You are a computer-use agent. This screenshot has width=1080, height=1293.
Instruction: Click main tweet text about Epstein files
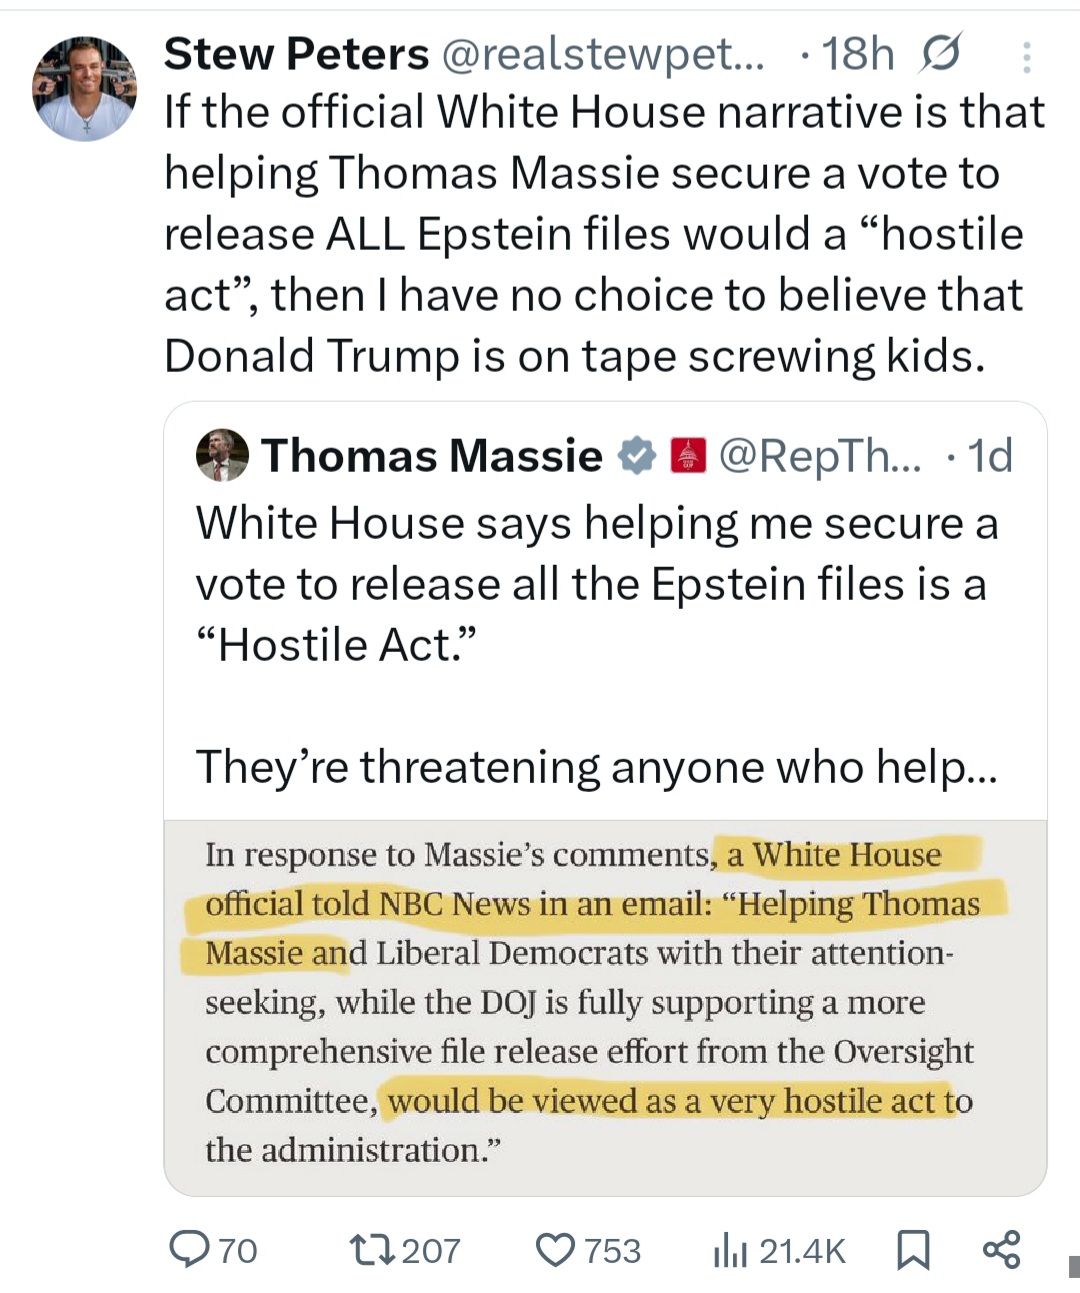pyautogui.click(x=604, y=234)
